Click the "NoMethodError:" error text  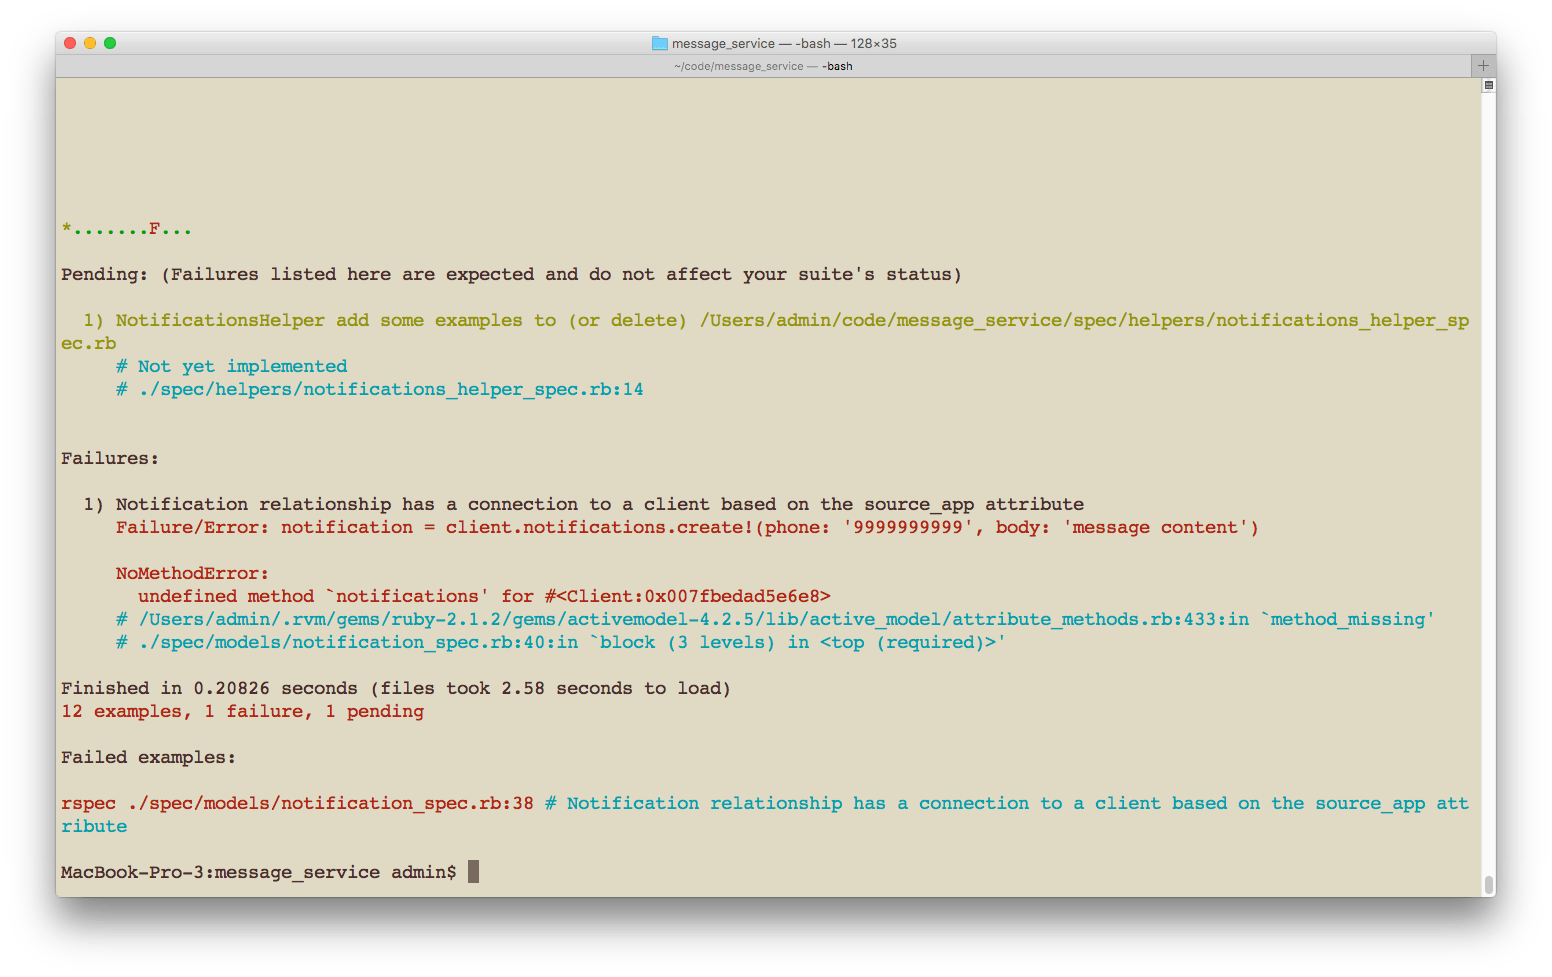(x=190, y=573)
